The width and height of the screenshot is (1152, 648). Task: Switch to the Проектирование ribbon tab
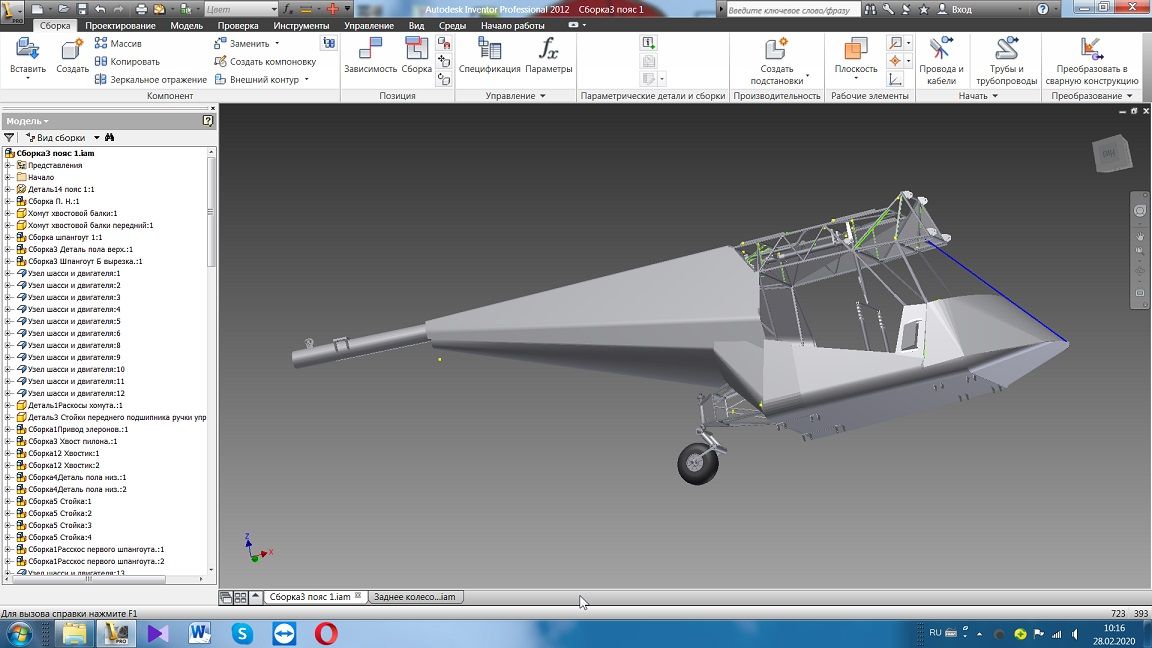[x=120, y=25]
